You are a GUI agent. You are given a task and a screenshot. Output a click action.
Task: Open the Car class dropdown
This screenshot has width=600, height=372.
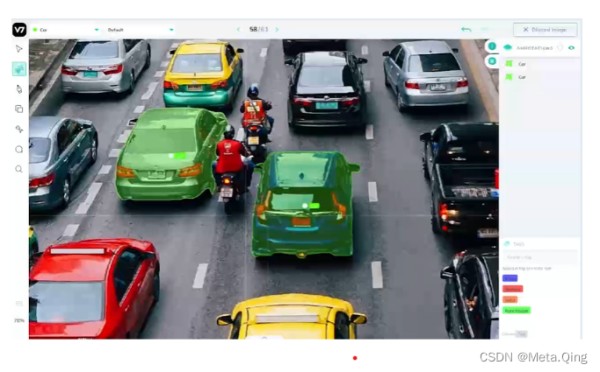65,29
